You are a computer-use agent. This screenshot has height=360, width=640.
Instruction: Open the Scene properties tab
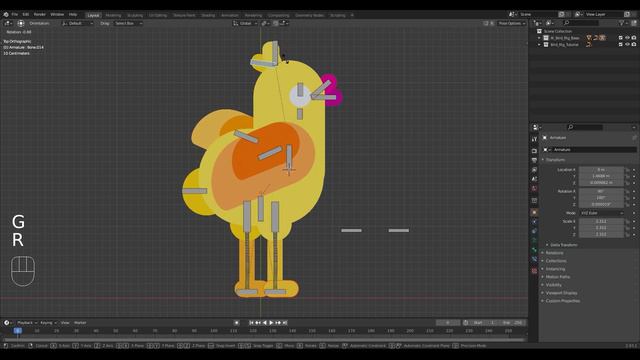point(534,179)
